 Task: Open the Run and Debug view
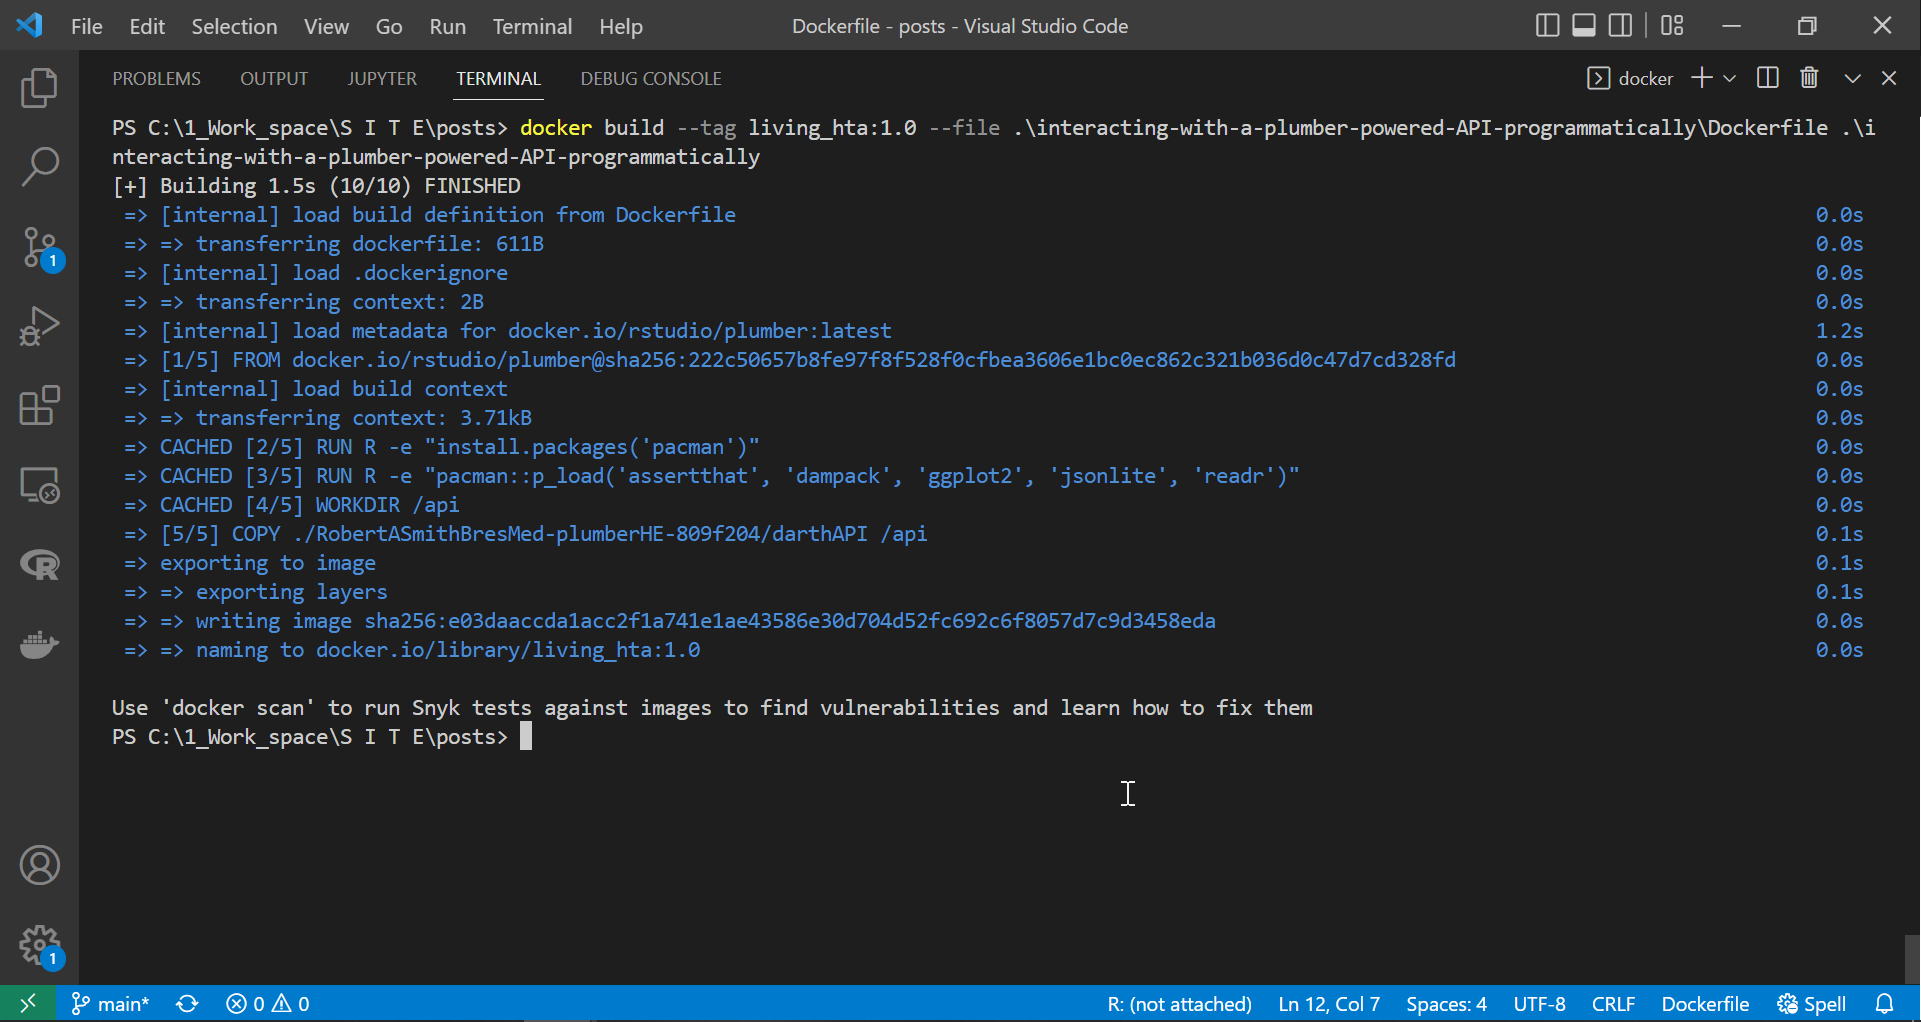pos(40,326)
